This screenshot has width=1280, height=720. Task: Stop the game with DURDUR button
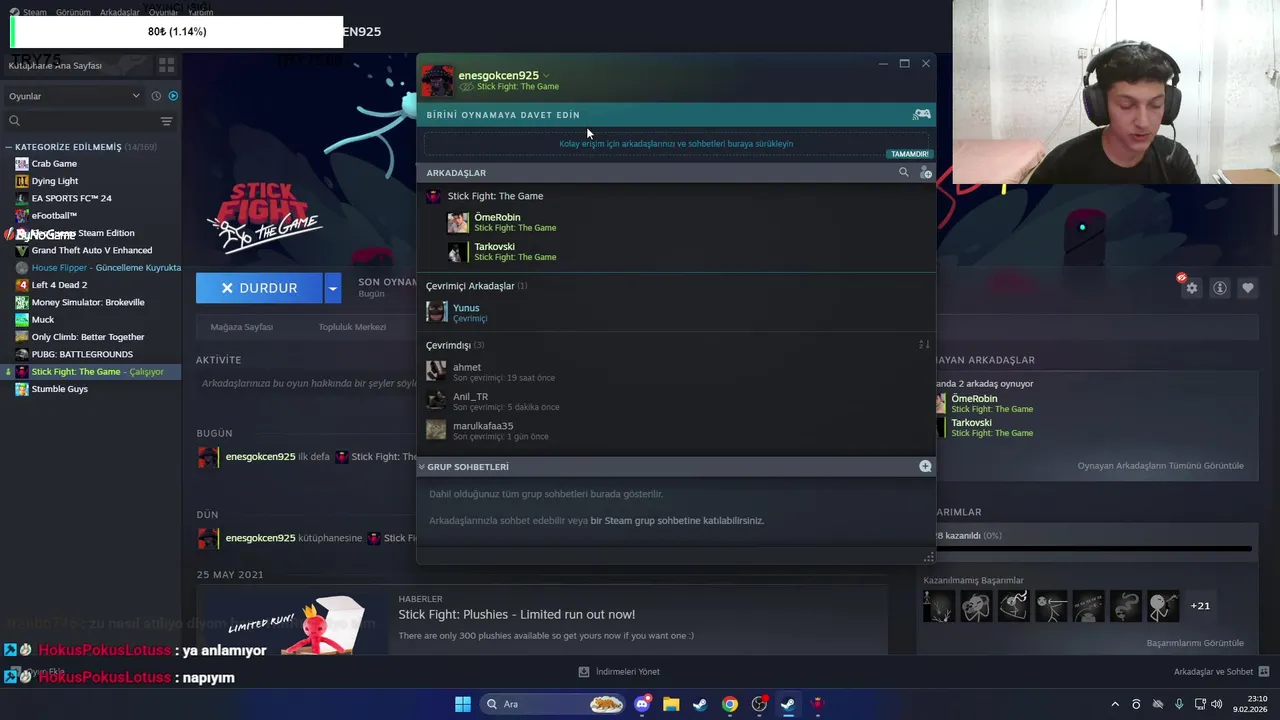[x=259, y=288]
